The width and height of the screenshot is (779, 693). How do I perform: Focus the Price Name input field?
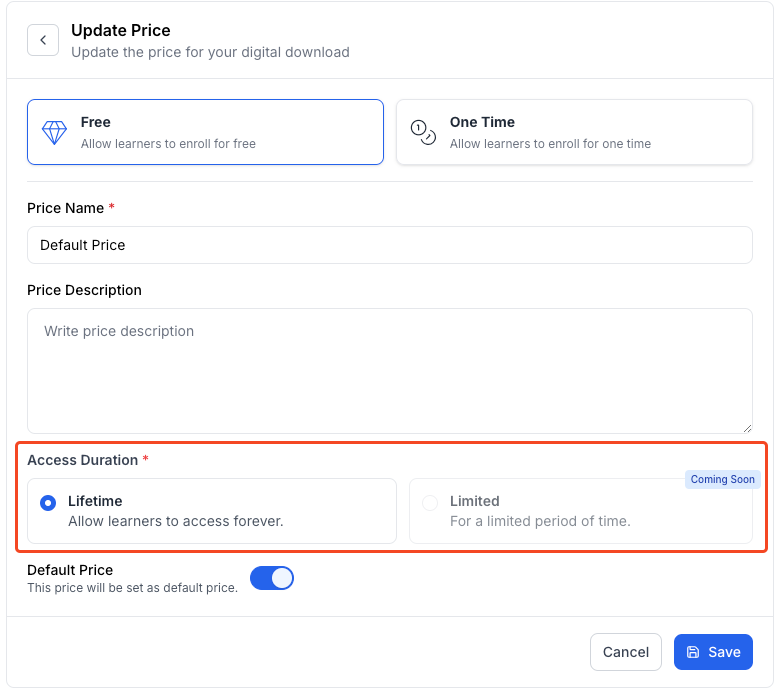click(390, 245)
